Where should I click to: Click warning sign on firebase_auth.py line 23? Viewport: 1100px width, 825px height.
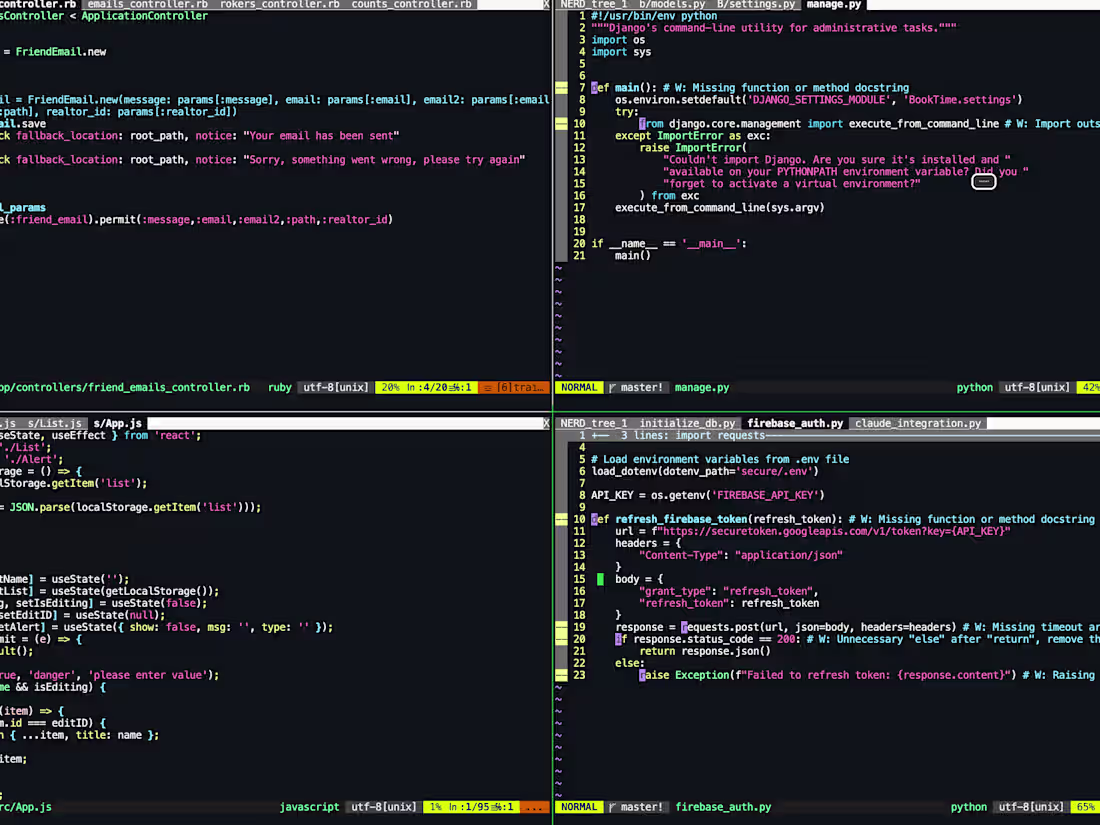click(x=561, y=675)
